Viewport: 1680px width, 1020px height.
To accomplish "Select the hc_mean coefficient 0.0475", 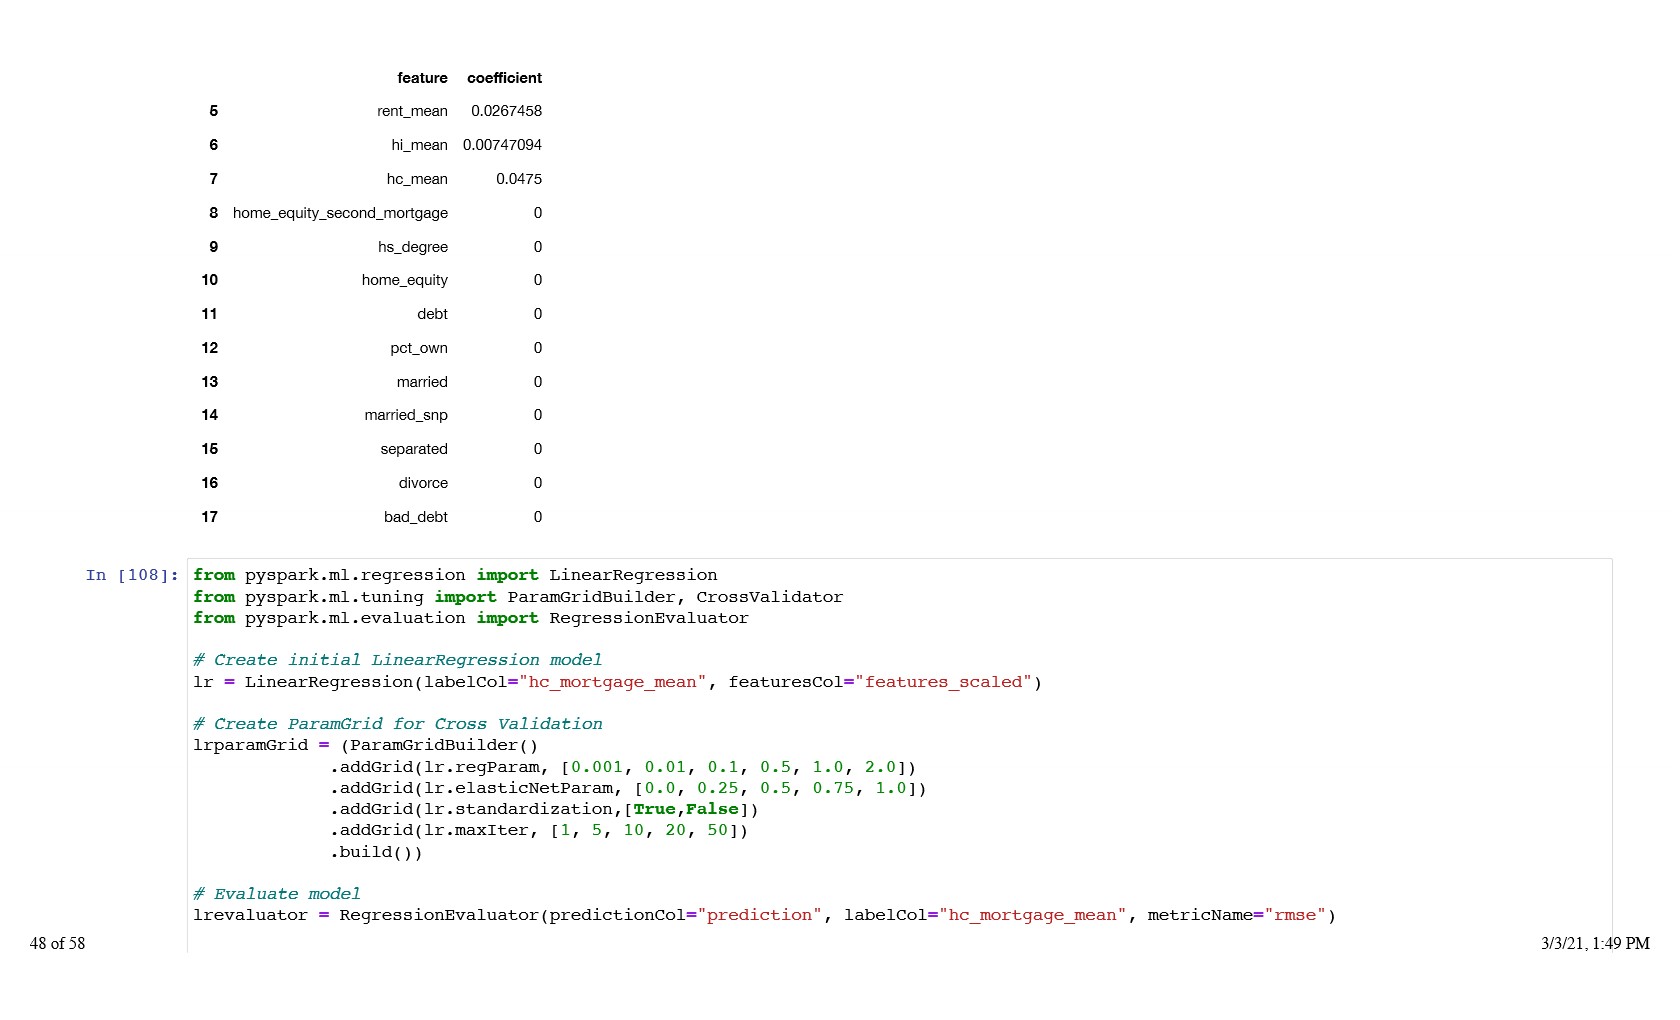I will 519,179.
